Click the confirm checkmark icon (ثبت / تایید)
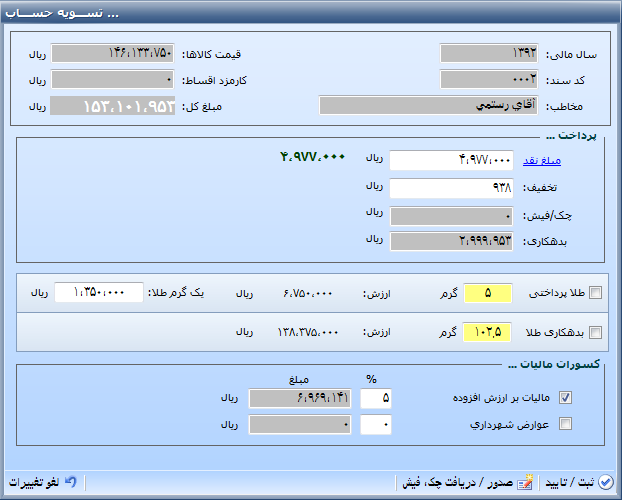 click(x=605, y=482)
